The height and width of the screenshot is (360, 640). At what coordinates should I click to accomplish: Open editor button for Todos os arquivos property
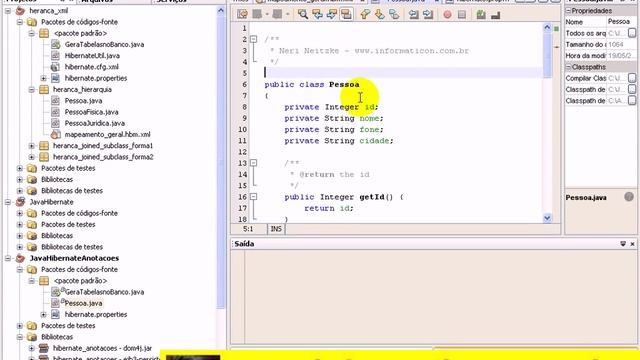tap(632, 33)
